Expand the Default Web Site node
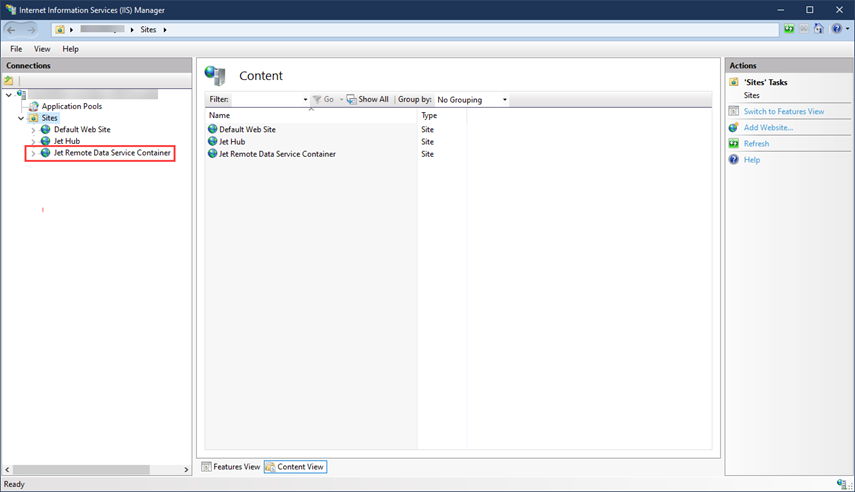This screenshot has height=492, width=855. (33, 130)
